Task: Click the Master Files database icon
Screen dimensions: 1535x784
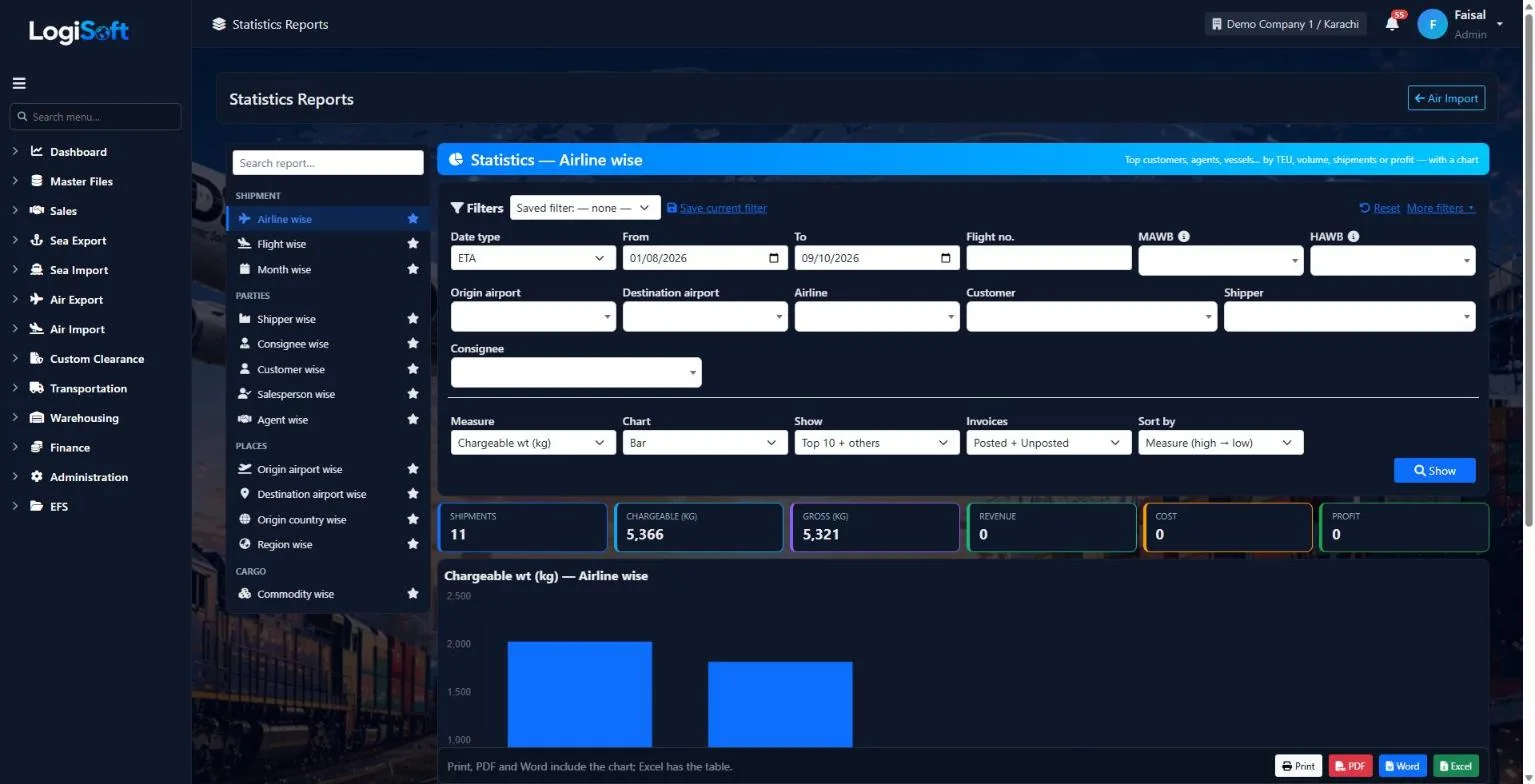Action: coord(37,182)
